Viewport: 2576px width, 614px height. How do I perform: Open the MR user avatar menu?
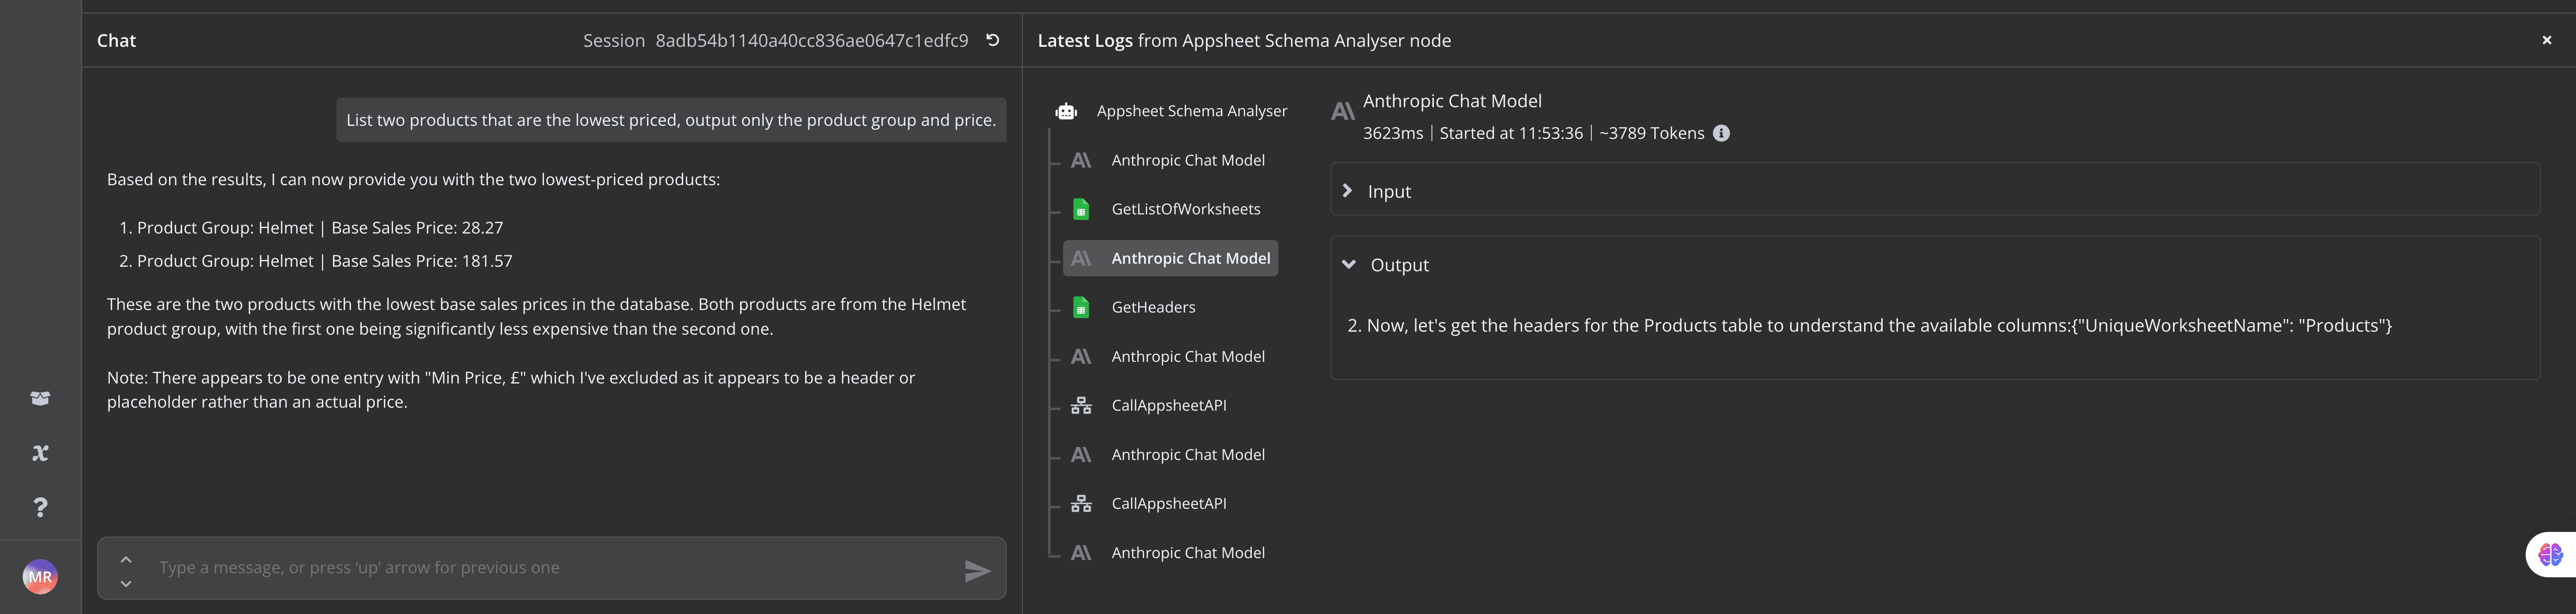40,576
